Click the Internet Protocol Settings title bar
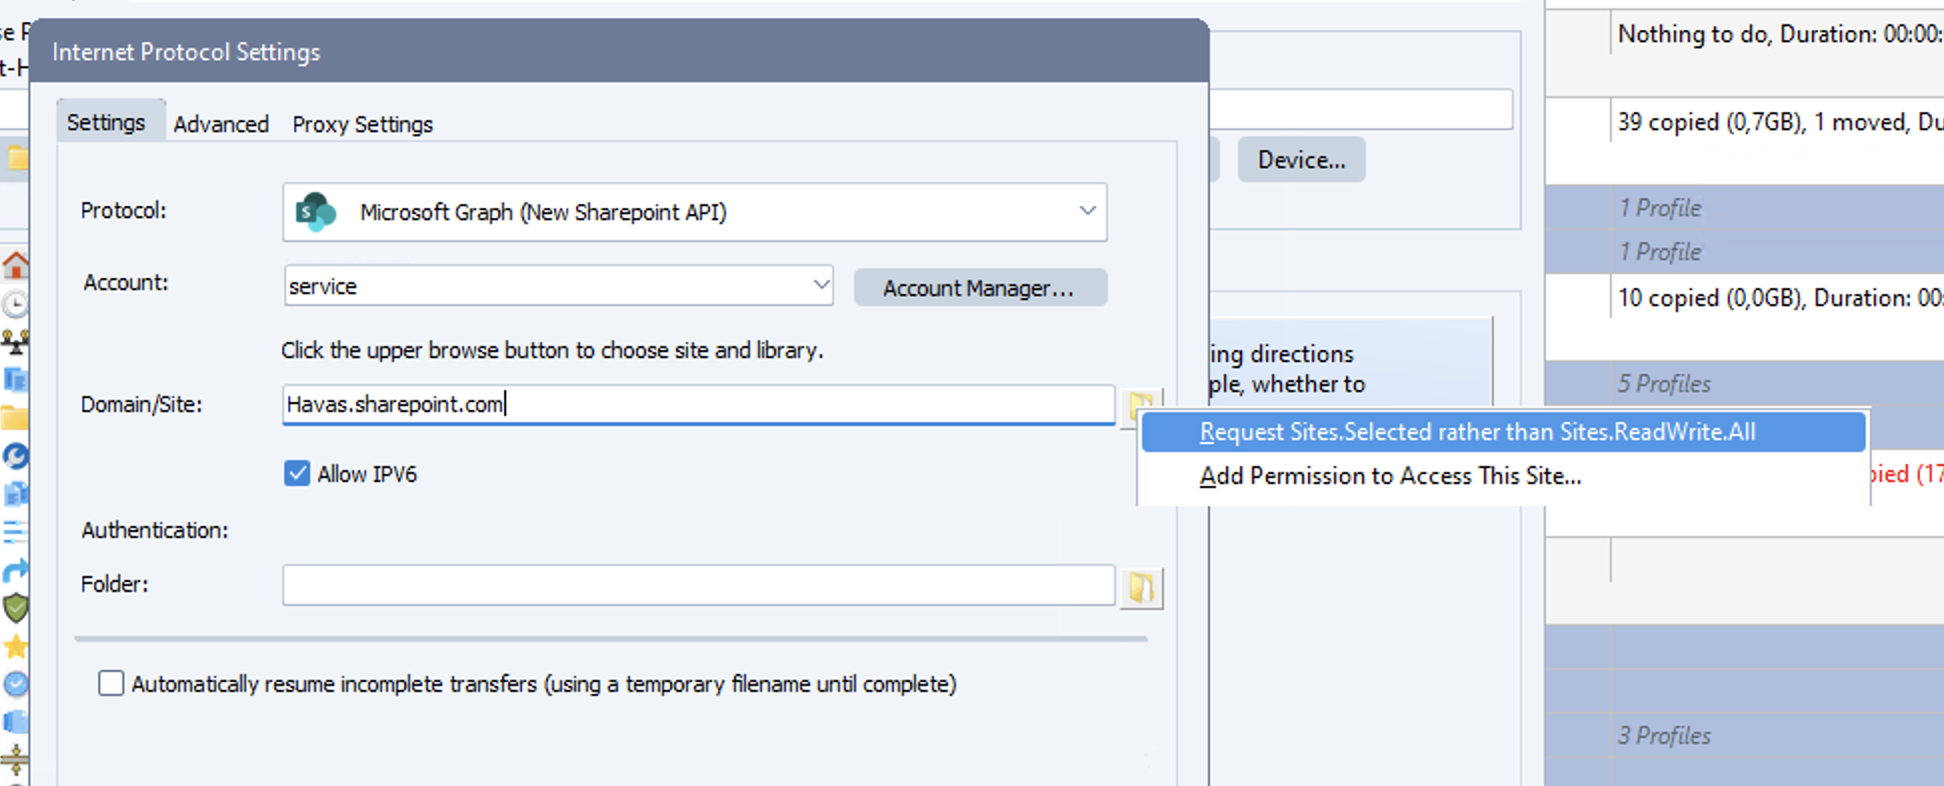The height and width of the screenshot is (786, 1944). (x=618, y=51)
